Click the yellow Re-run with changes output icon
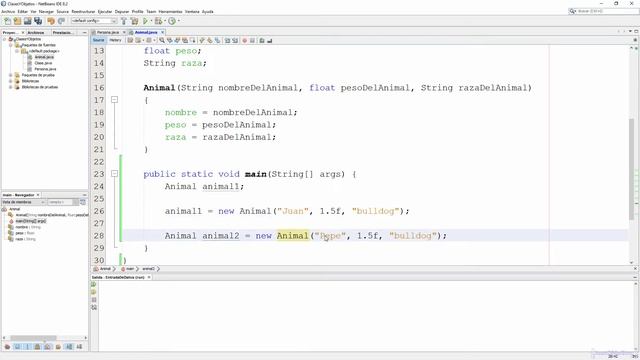The width and height of the screenshot is (640, 360). (94, 292)
